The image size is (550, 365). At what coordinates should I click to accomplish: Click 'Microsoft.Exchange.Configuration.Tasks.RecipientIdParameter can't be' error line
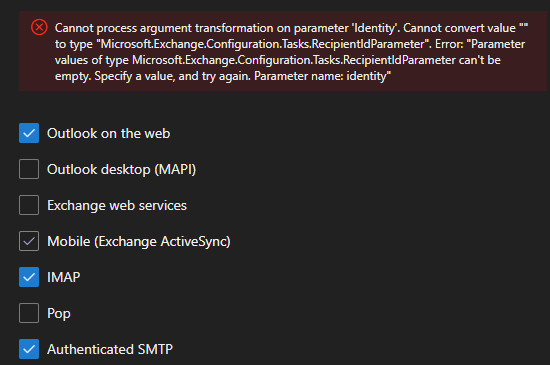(316, 60)
